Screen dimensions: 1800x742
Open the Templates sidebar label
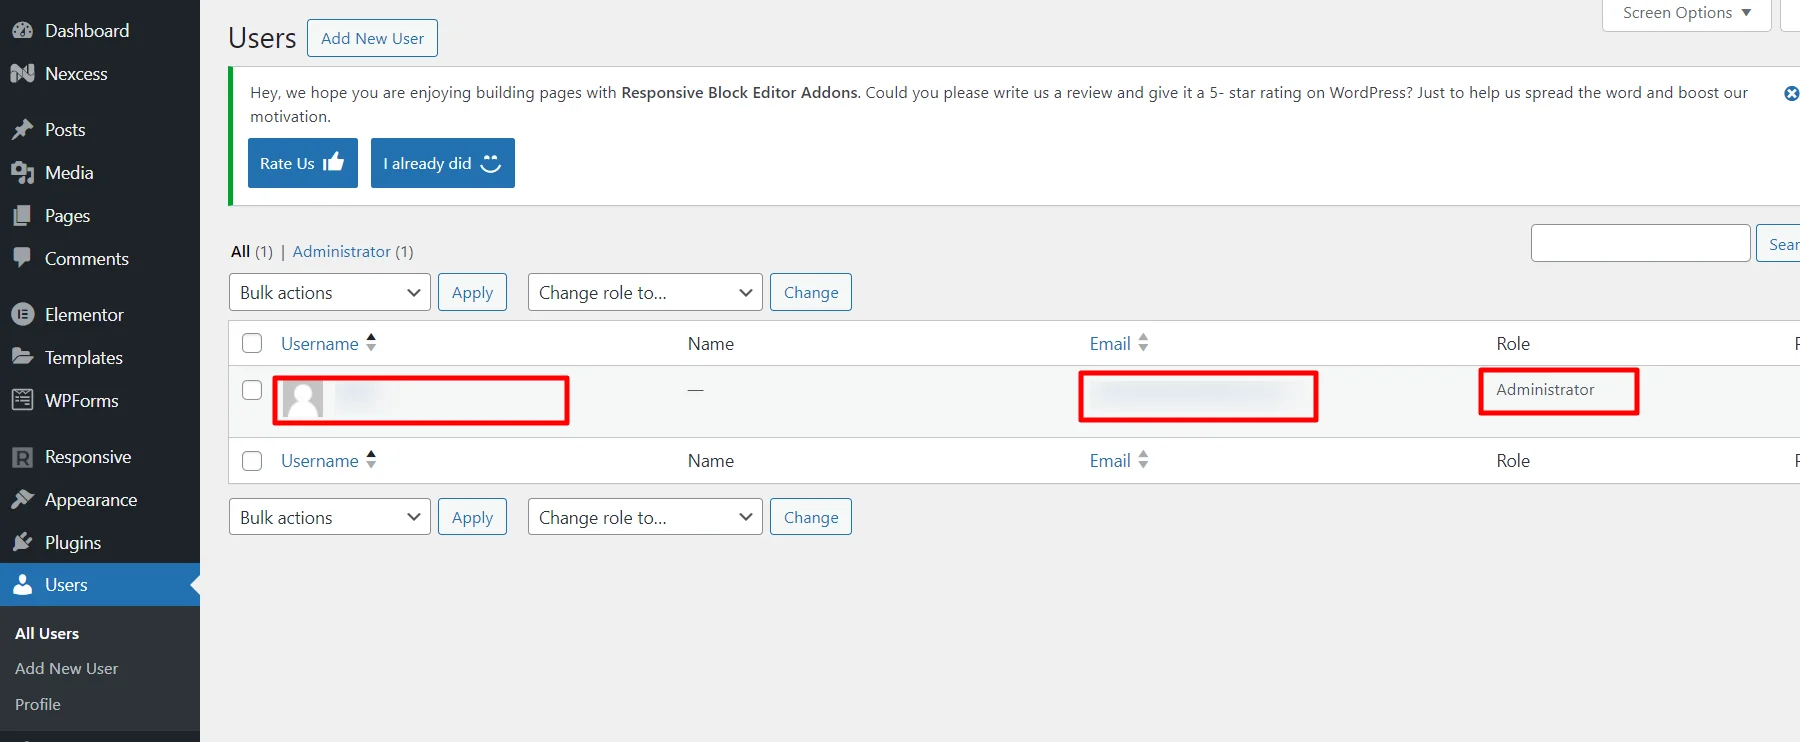[84, 357]
